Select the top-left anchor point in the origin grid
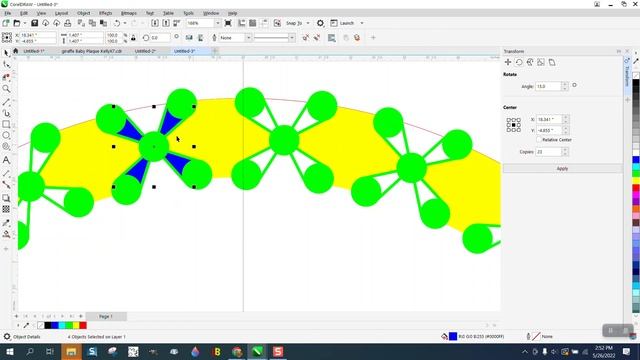Image resolution: width=640 pixels, height=360 pixels. coord(509,120)
